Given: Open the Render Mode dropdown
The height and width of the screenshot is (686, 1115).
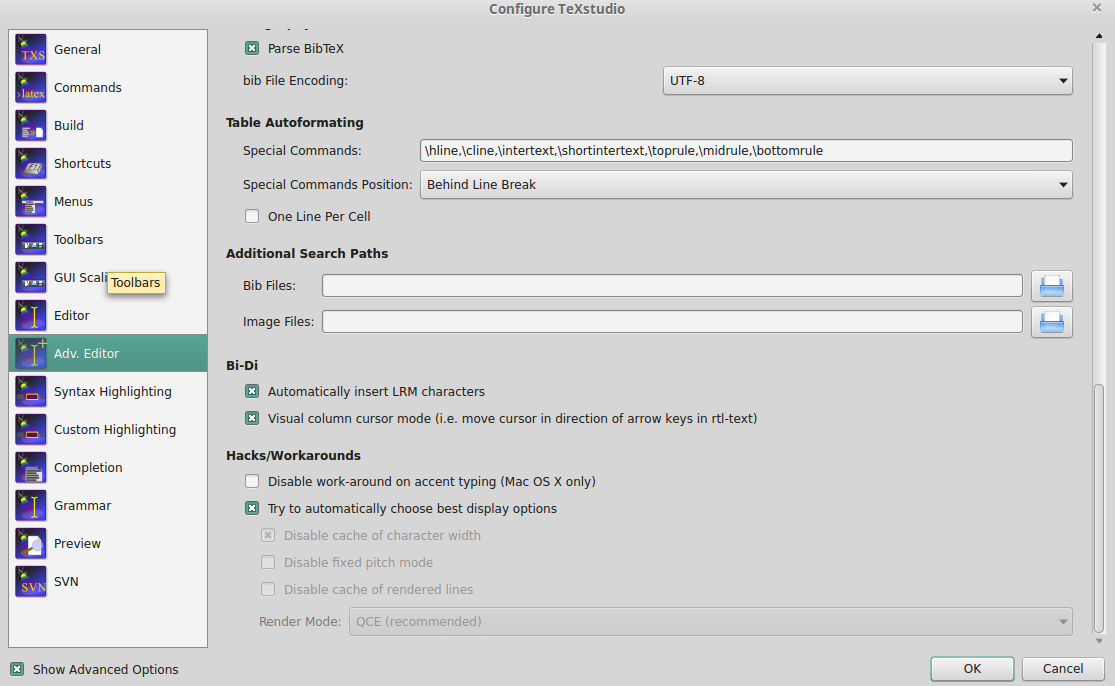Looking at the screenshot, I should pos(710,622).
